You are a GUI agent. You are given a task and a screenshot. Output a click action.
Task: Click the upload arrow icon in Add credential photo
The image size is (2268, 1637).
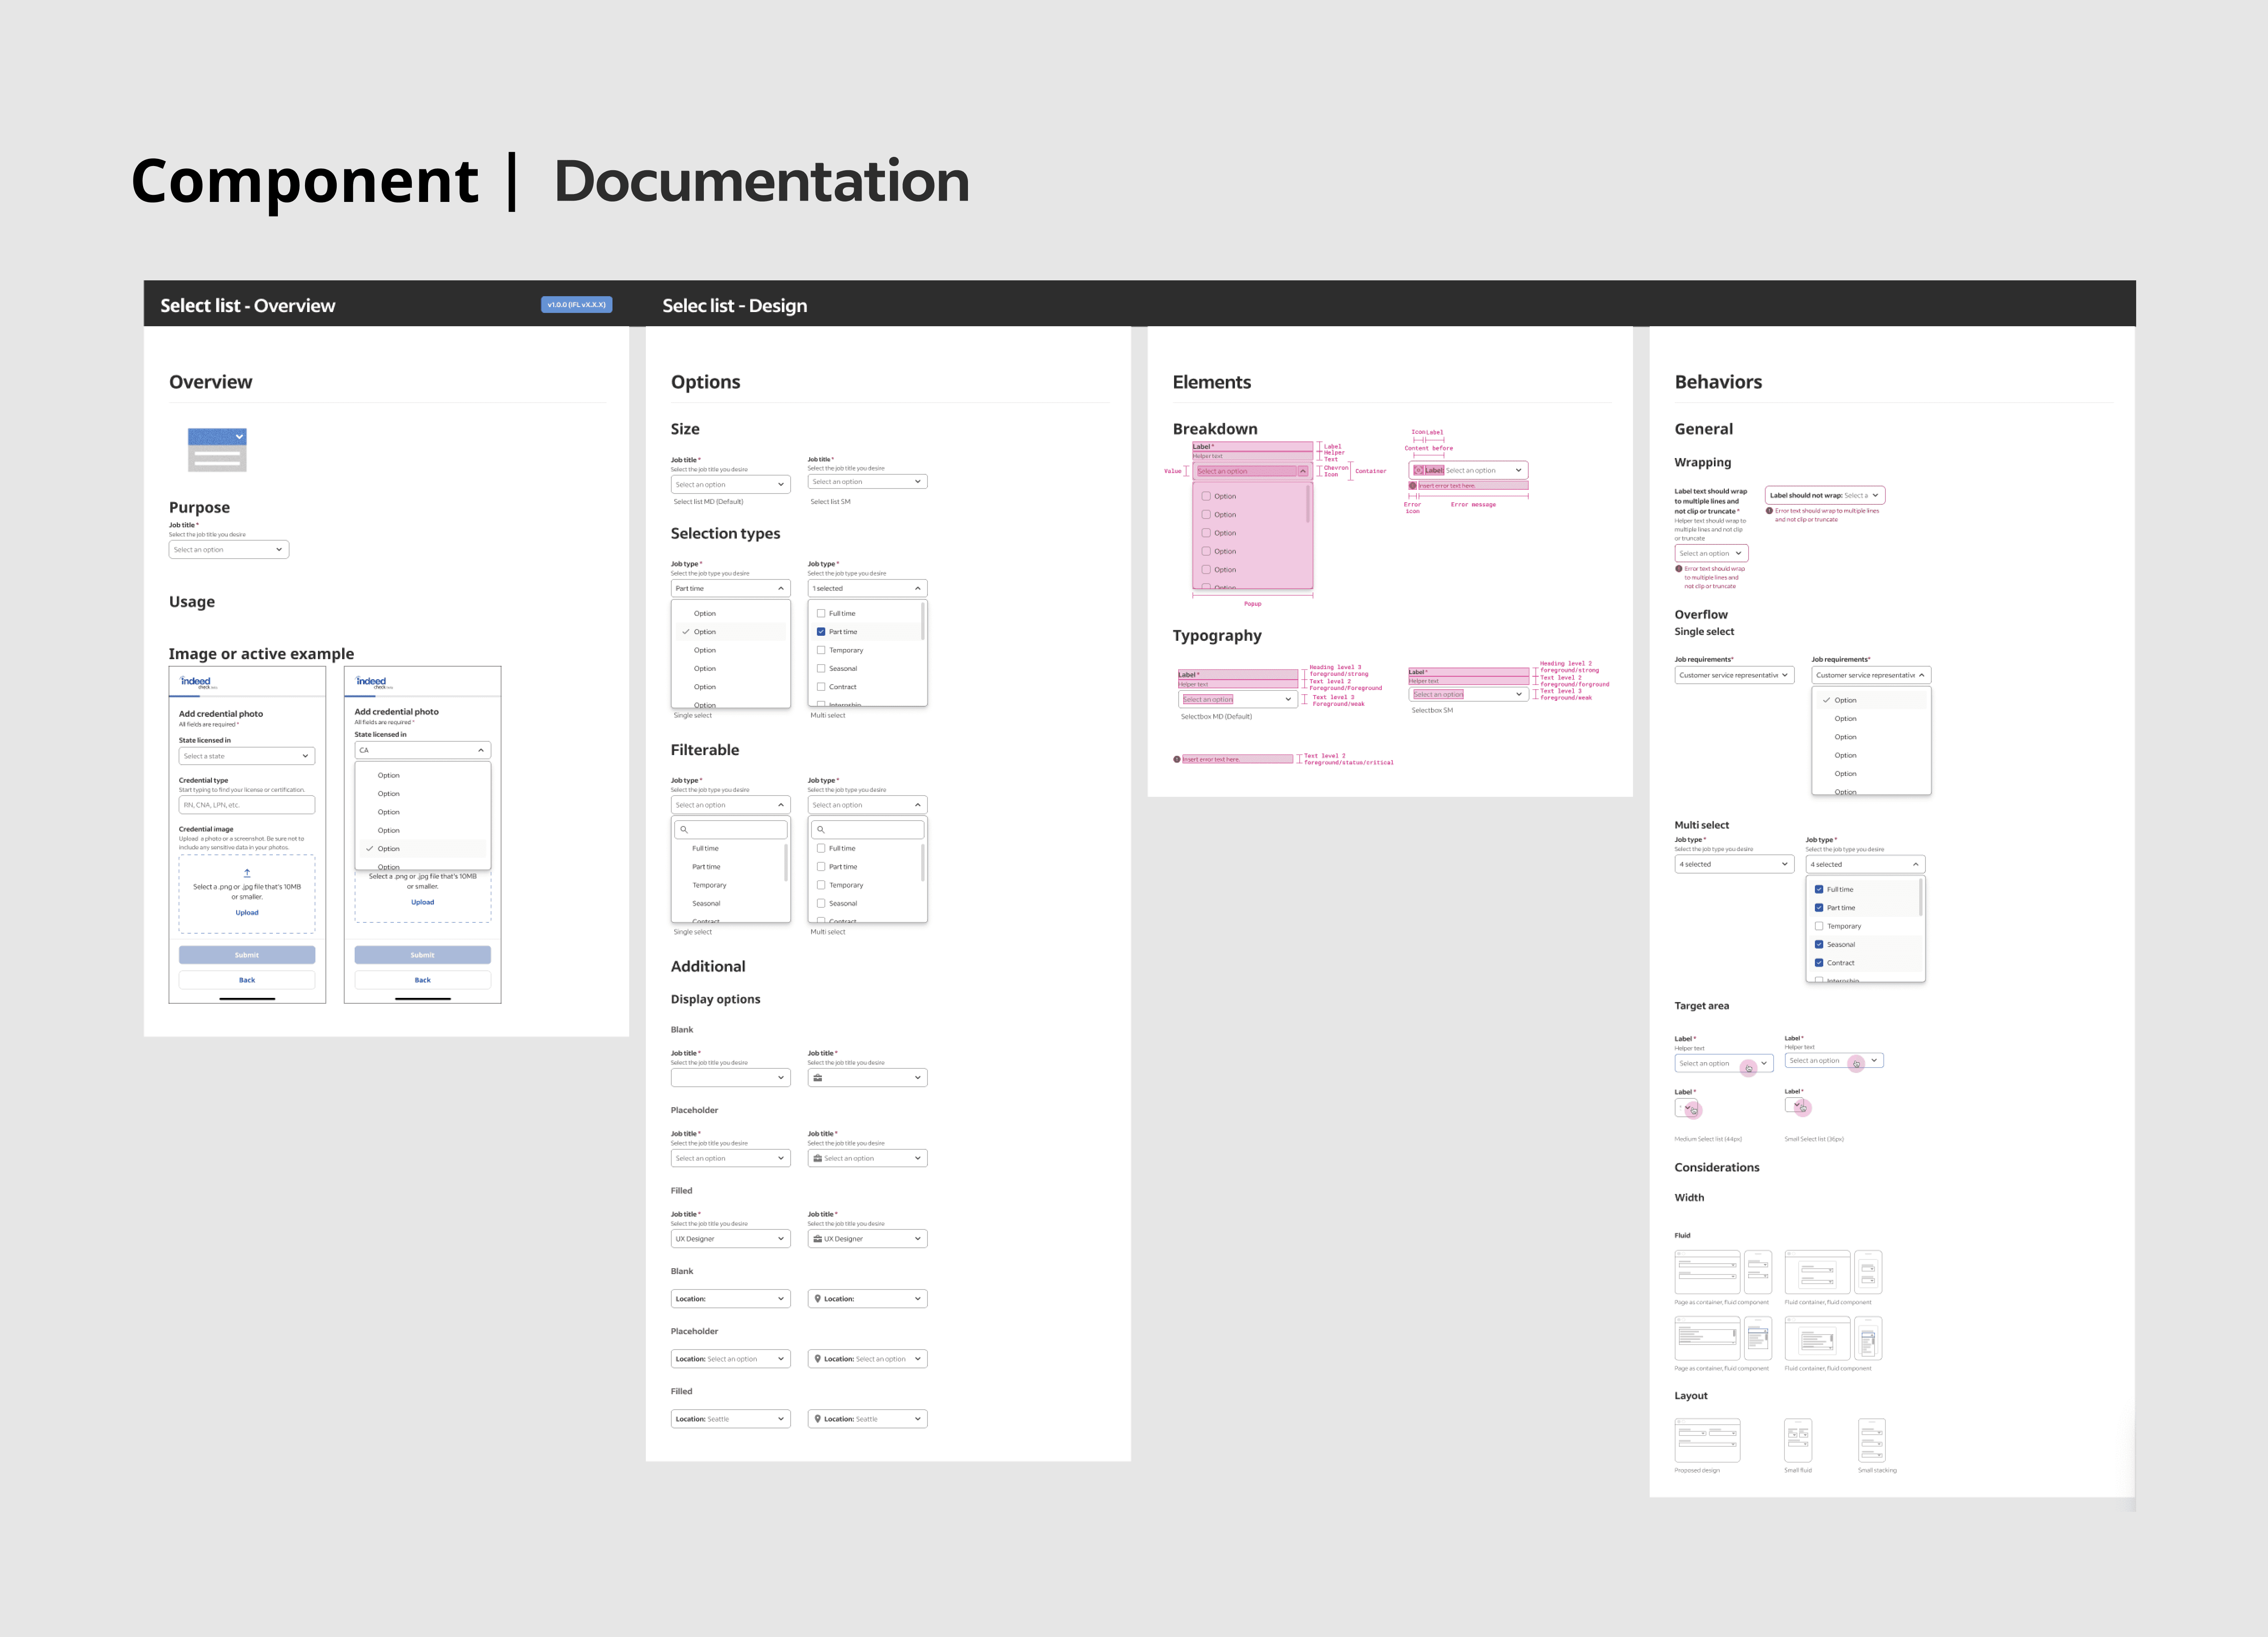tap(246, 872)
